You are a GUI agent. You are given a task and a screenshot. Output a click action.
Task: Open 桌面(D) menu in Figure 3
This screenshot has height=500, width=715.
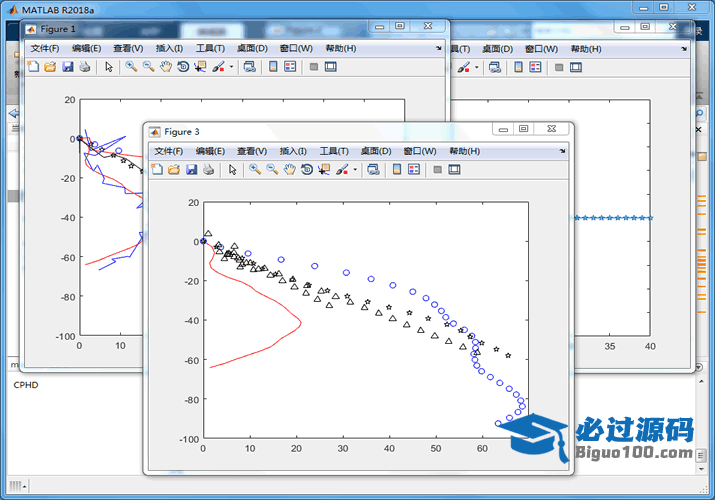point(376,151)
